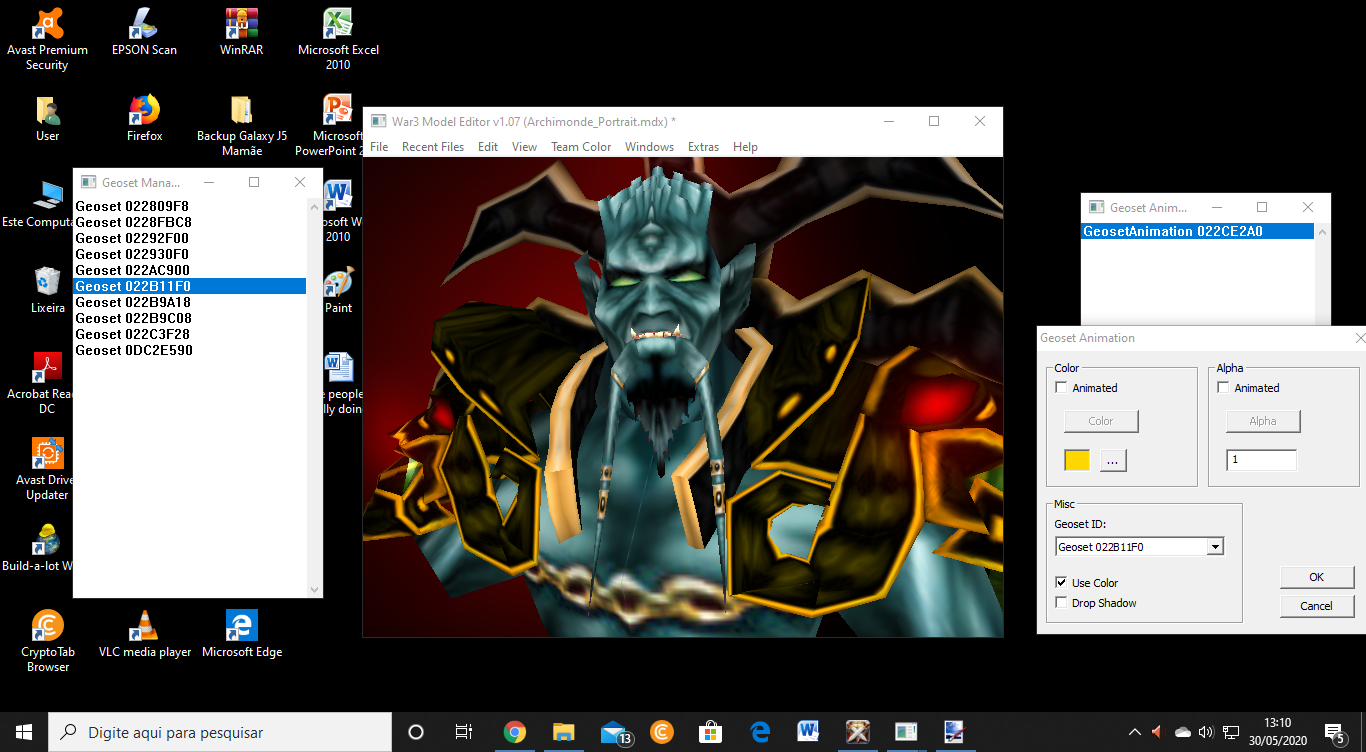Close the Geoset Manager window

tap(299, 182)
